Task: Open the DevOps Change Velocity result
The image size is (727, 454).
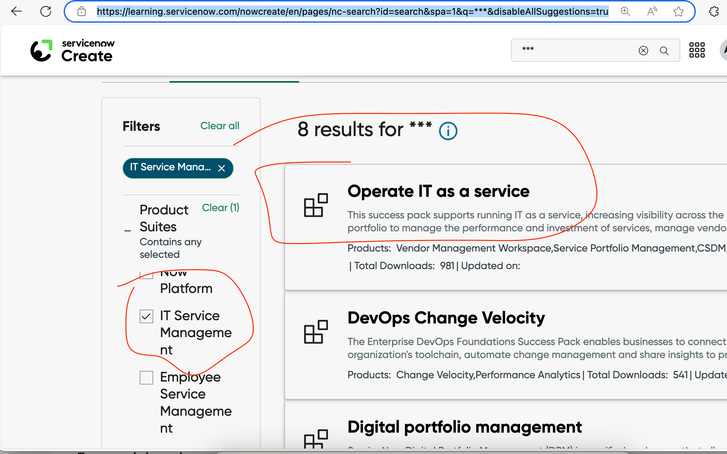Action: pyautogui.click(x=446, y=318)
